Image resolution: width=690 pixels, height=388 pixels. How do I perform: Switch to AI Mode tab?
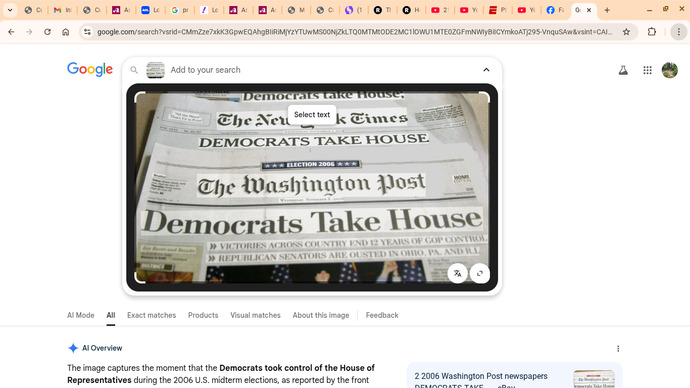pos(81,315)
